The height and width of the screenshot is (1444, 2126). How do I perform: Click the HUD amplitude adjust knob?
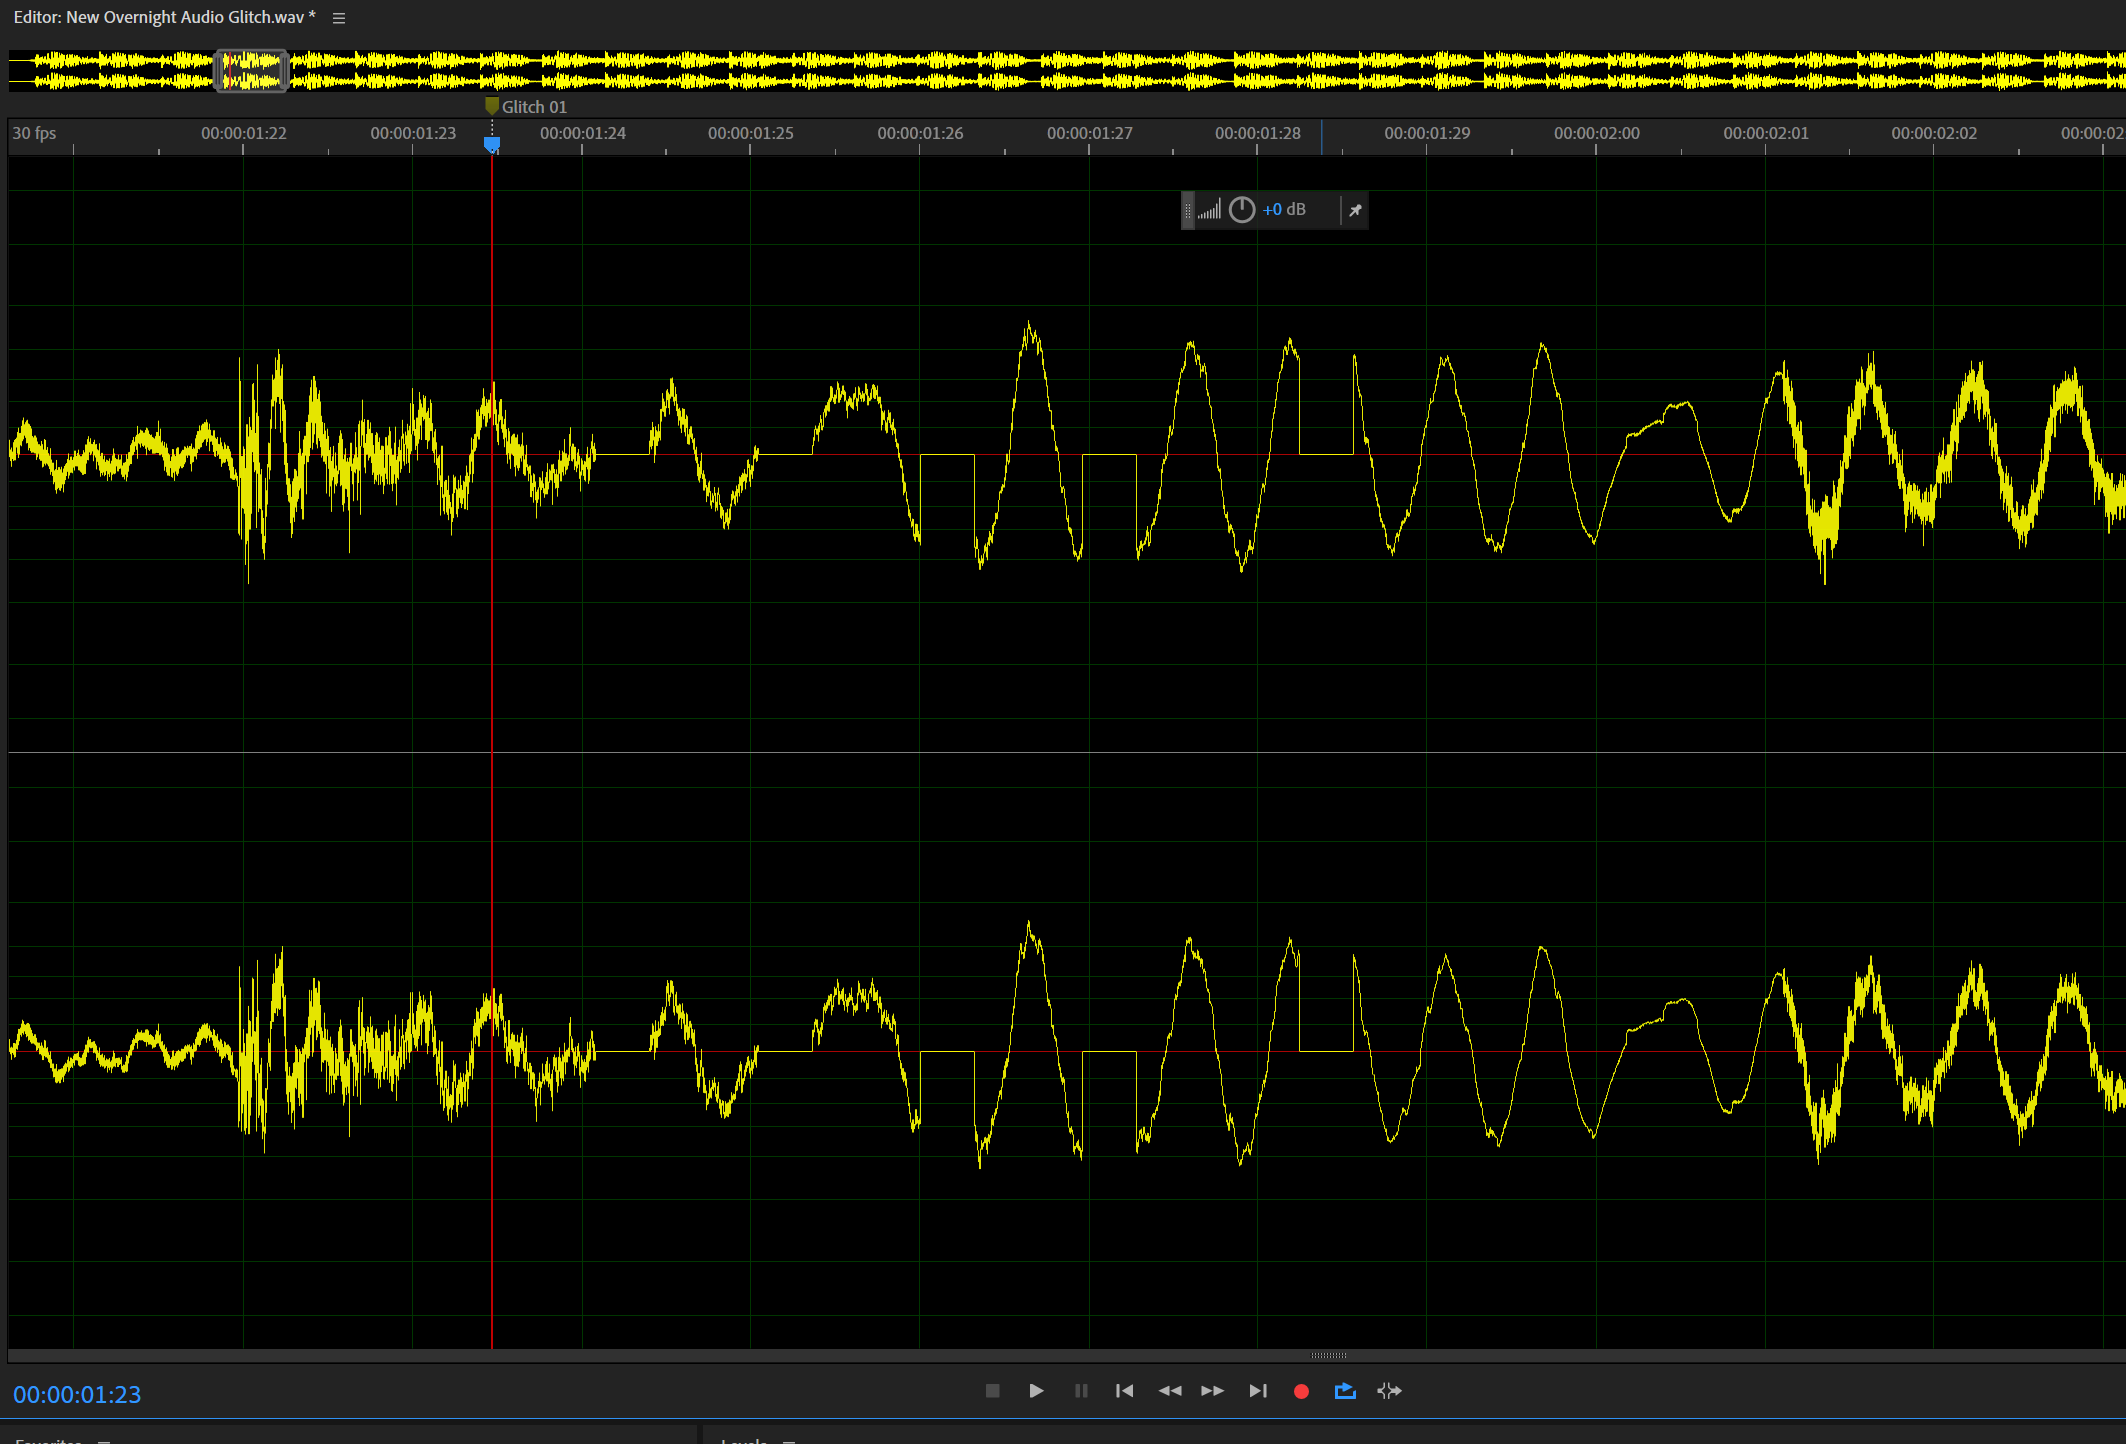click(1241, 210)
